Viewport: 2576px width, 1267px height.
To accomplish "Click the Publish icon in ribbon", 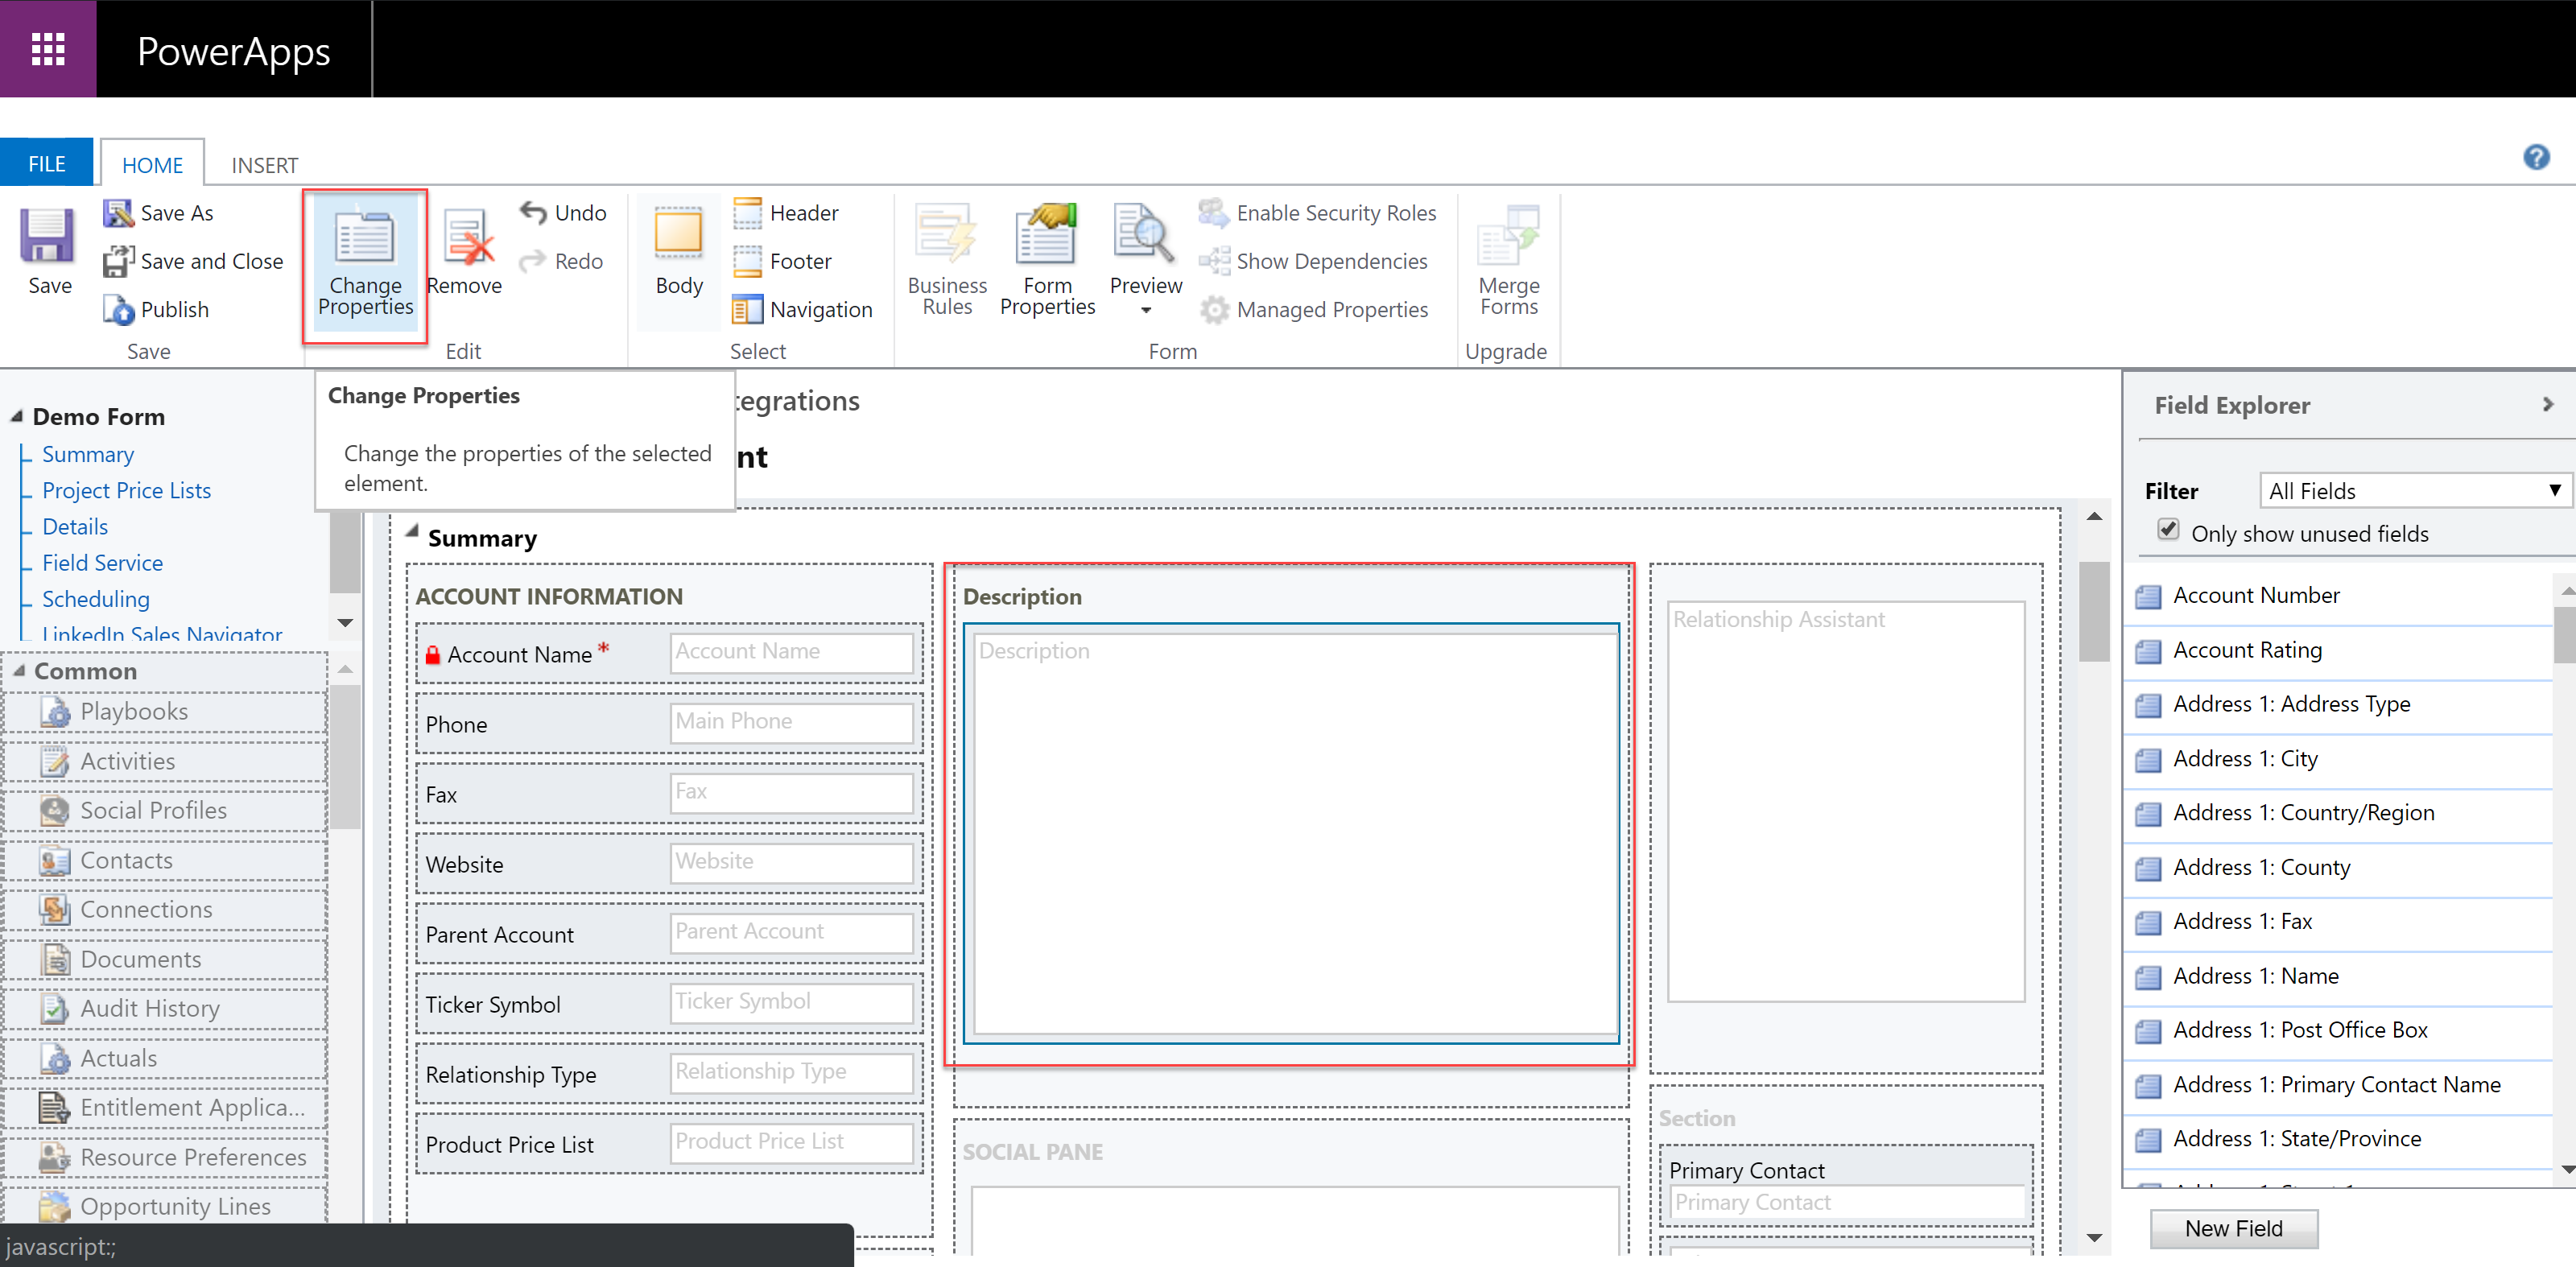I will [x=119, y=310].
